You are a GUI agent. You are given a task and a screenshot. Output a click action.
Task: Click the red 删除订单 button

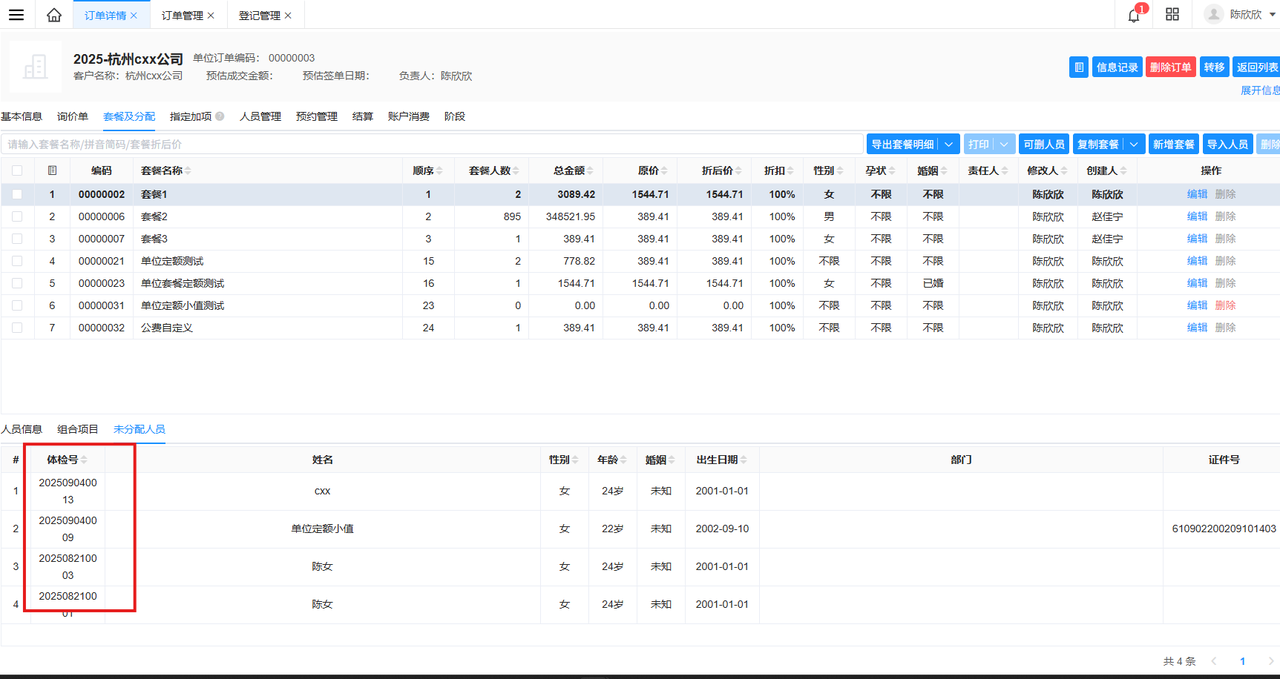(1170, 67)
